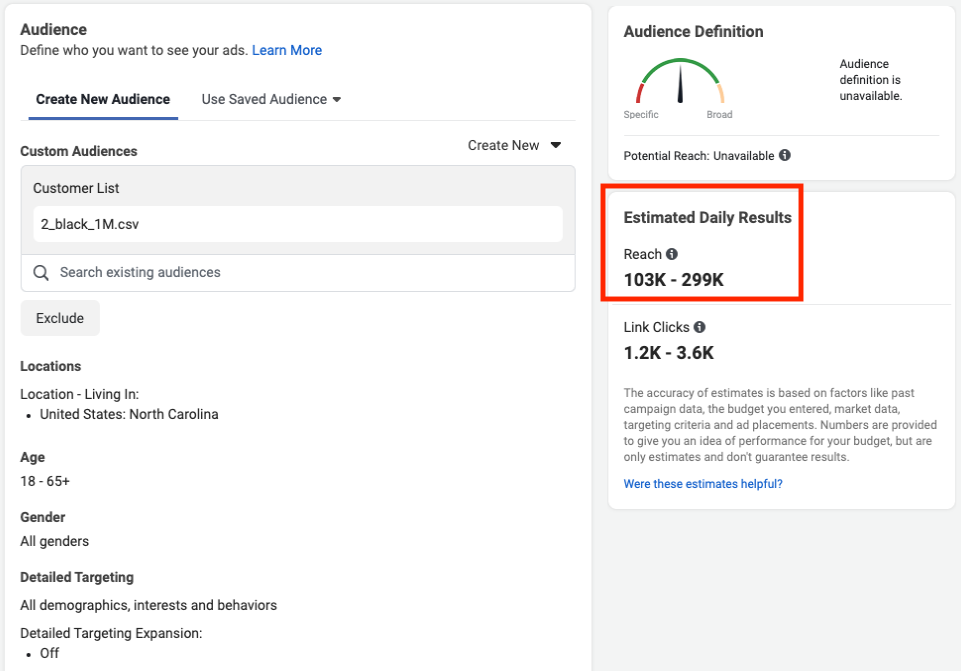Click the 1.2K - 3.6K link clicks estimate

(668, 353)
